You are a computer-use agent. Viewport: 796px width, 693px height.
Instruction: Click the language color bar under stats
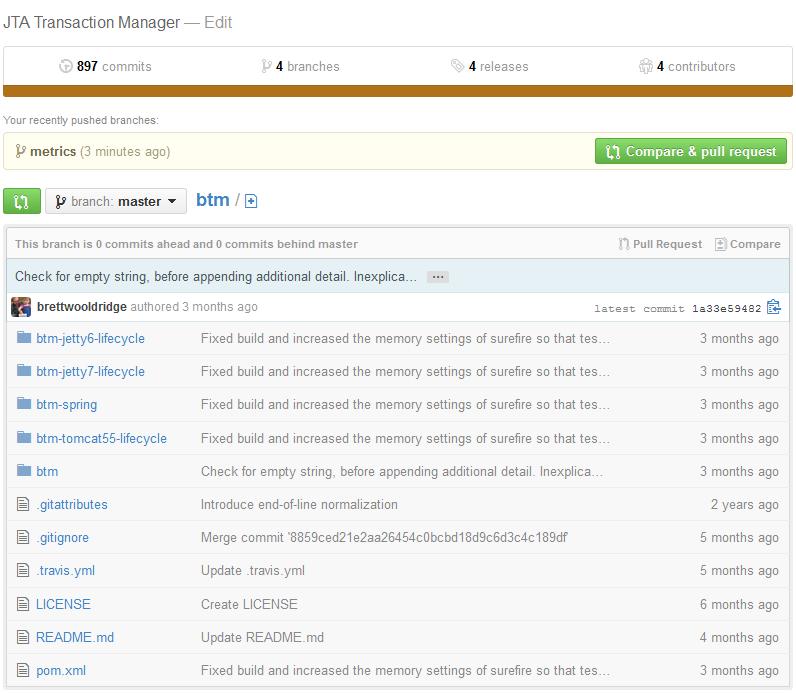click(x=398, y=91)
